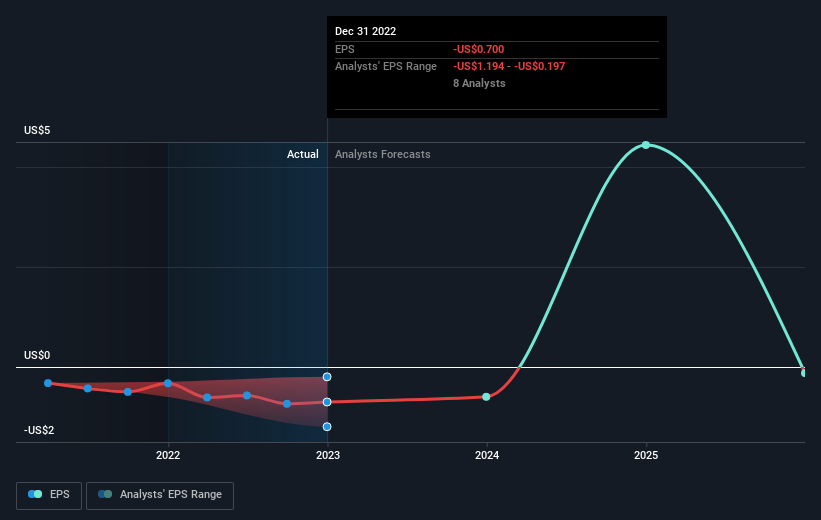The height and width of the screenshot is (520, 821).
Task: Click the Dec 2022 EPS data point
Action: (327, 402)
